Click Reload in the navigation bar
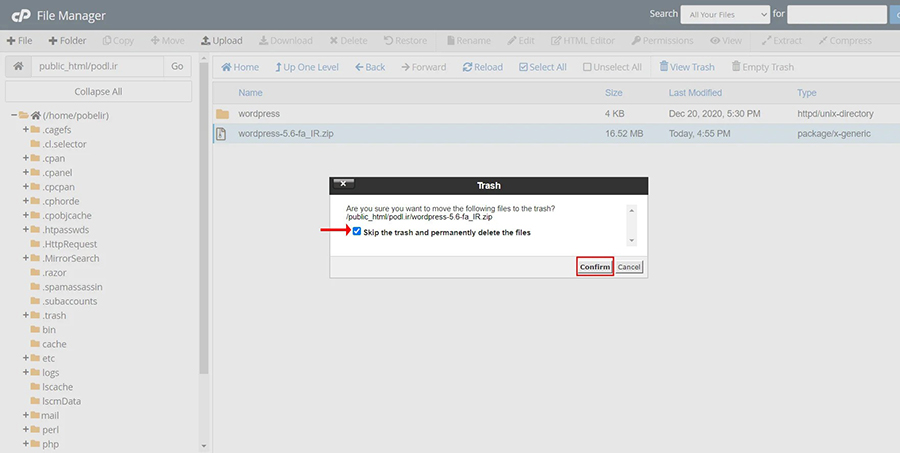900x453 pixels. (482, 67)
